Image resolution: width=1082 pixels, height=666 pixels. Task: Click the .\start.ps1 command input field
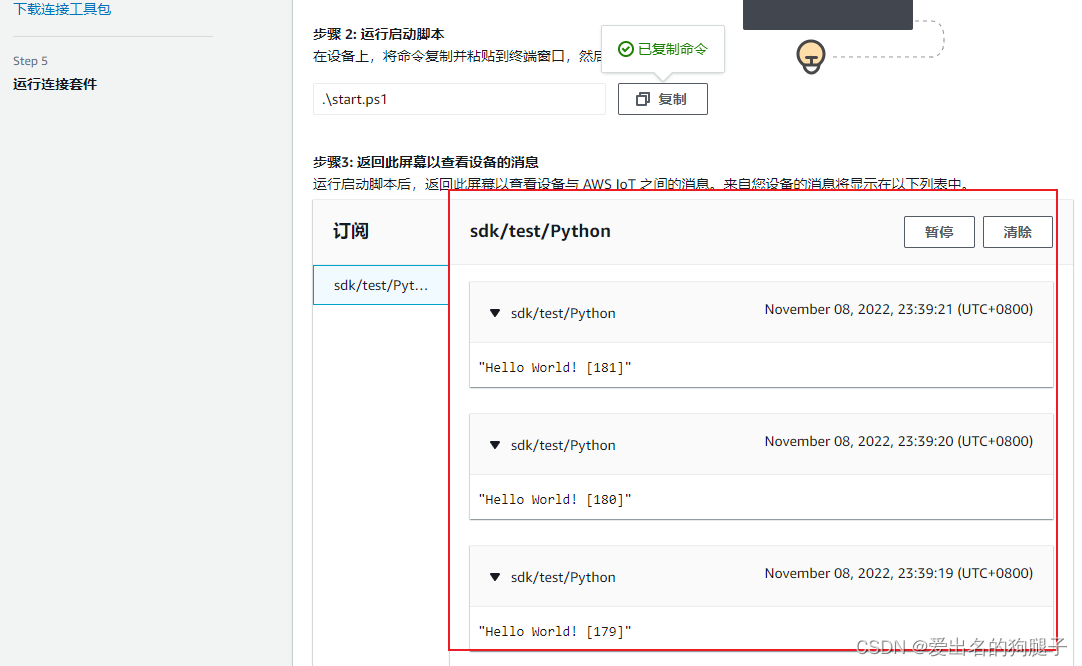tap(459, 99)
